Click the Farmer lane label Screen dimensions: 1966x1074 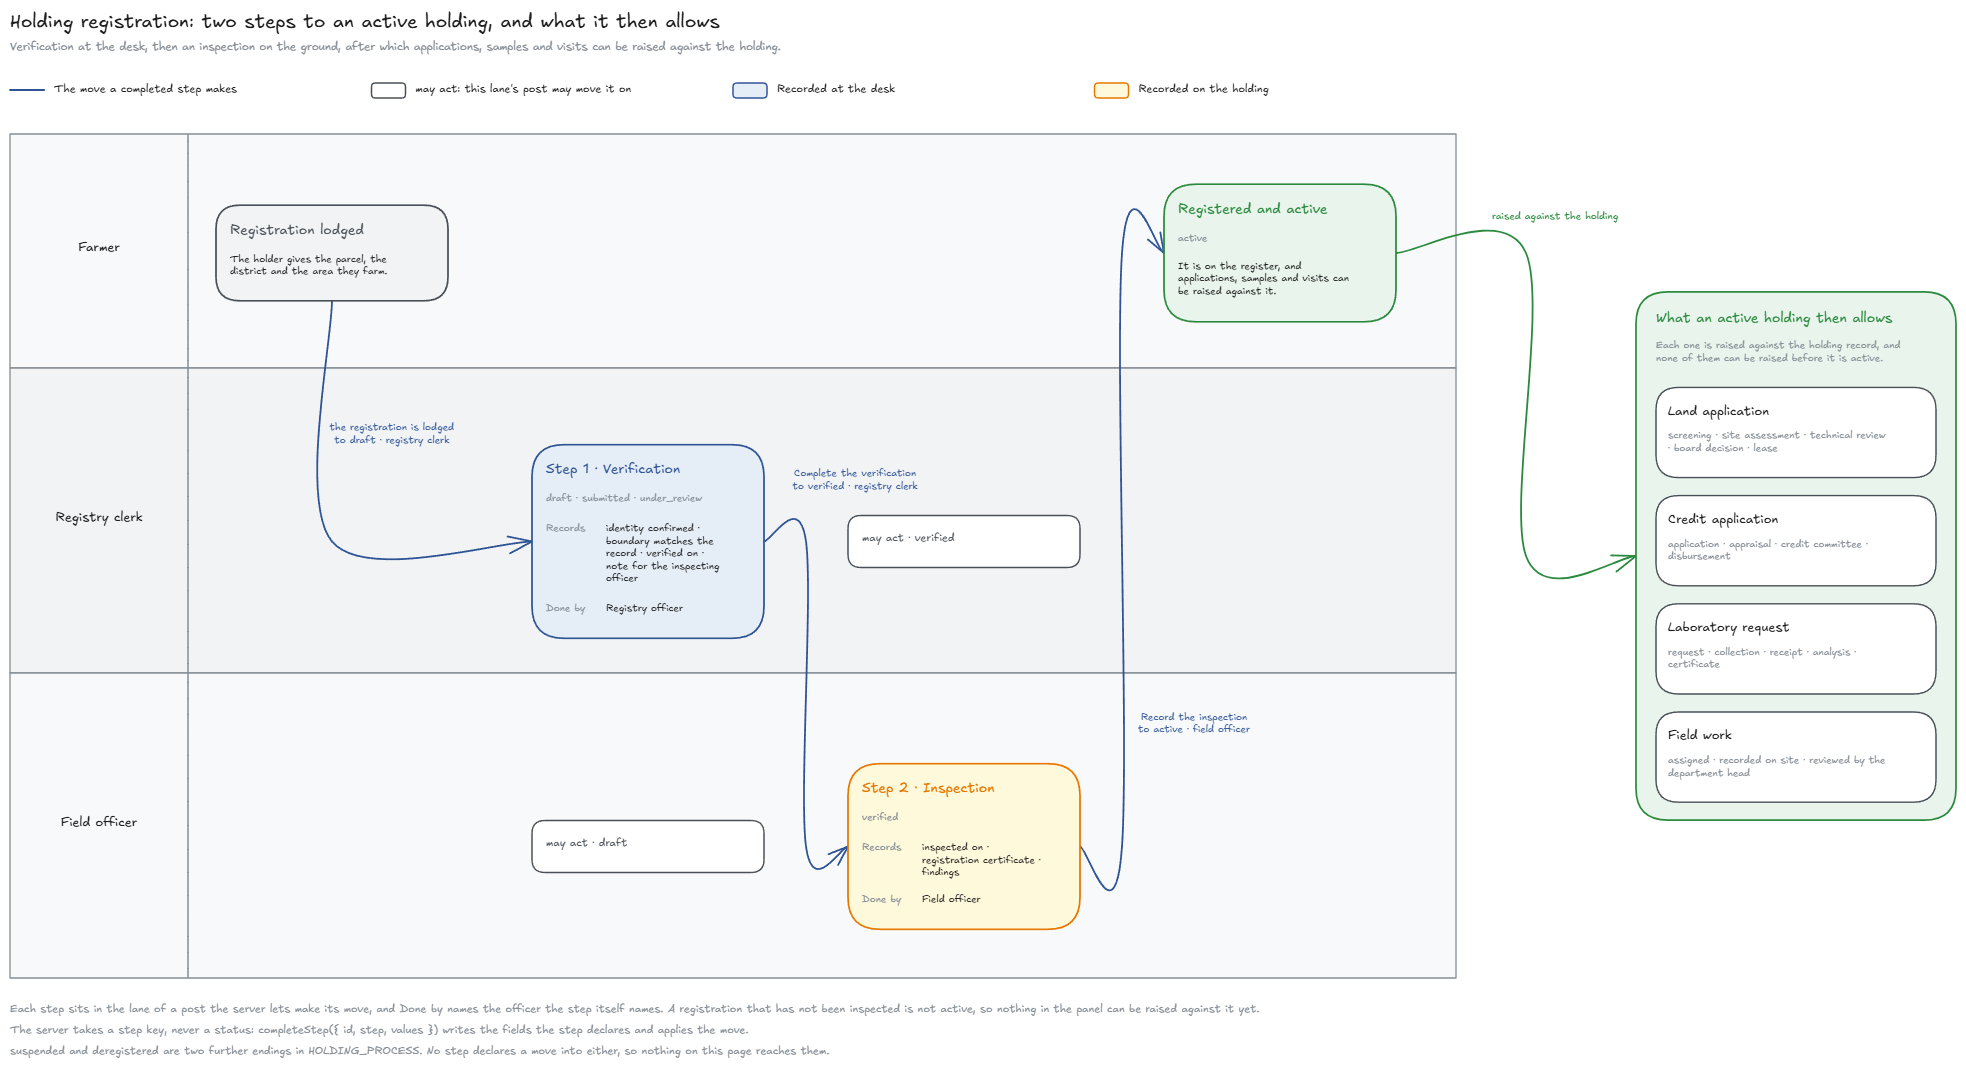point(99,247)
